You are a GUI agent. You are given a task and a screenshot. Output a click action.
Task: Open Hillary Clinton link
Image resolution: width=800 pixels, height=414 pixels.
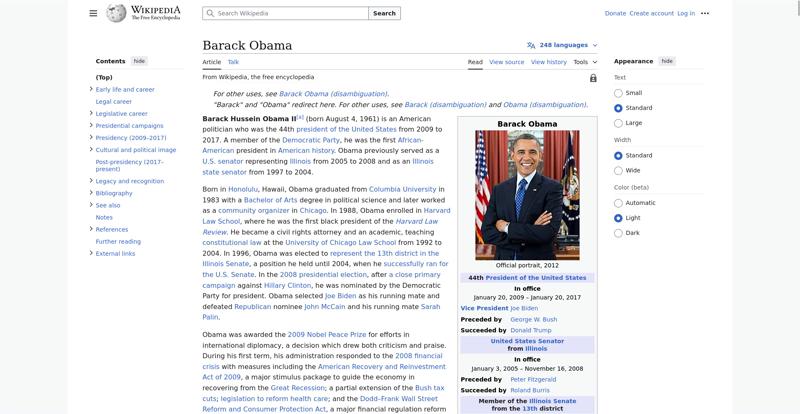point(287,286)
